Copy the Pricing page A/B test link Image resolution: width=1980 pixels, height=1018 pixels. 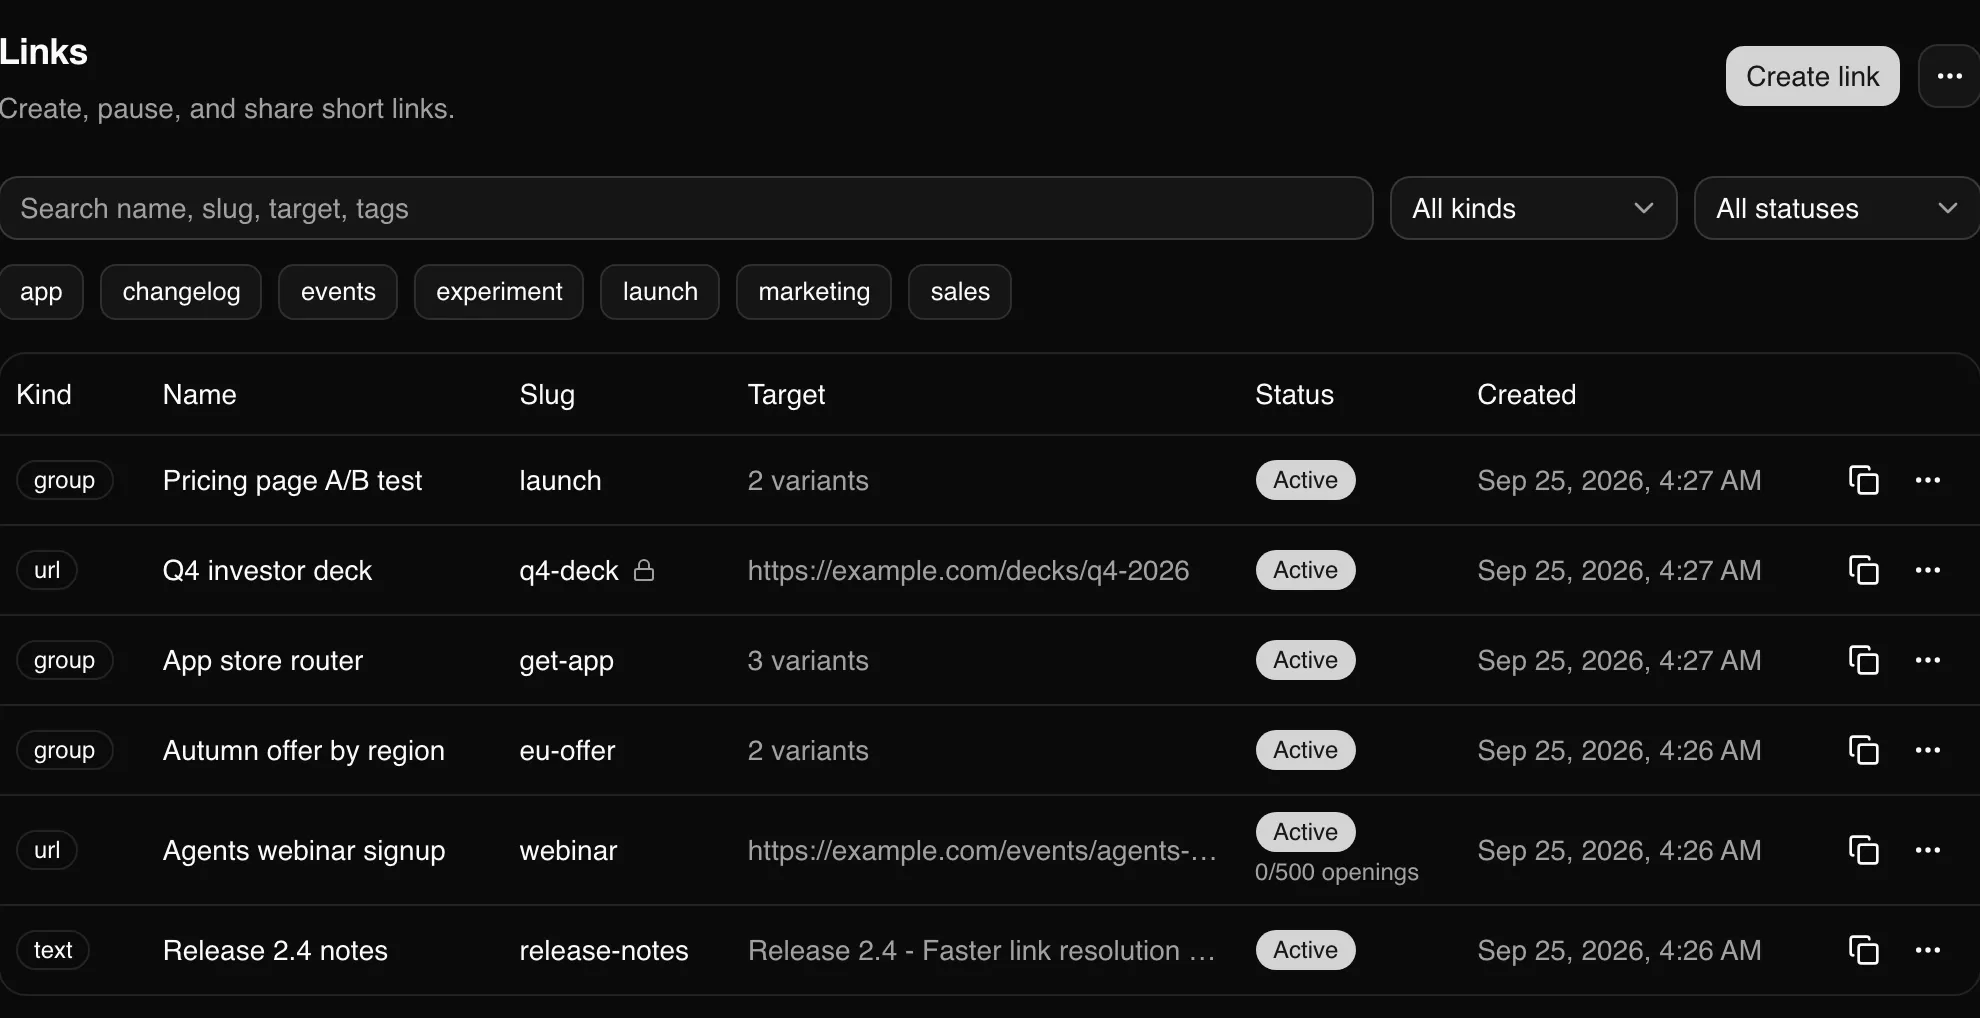click(1863, 480)
